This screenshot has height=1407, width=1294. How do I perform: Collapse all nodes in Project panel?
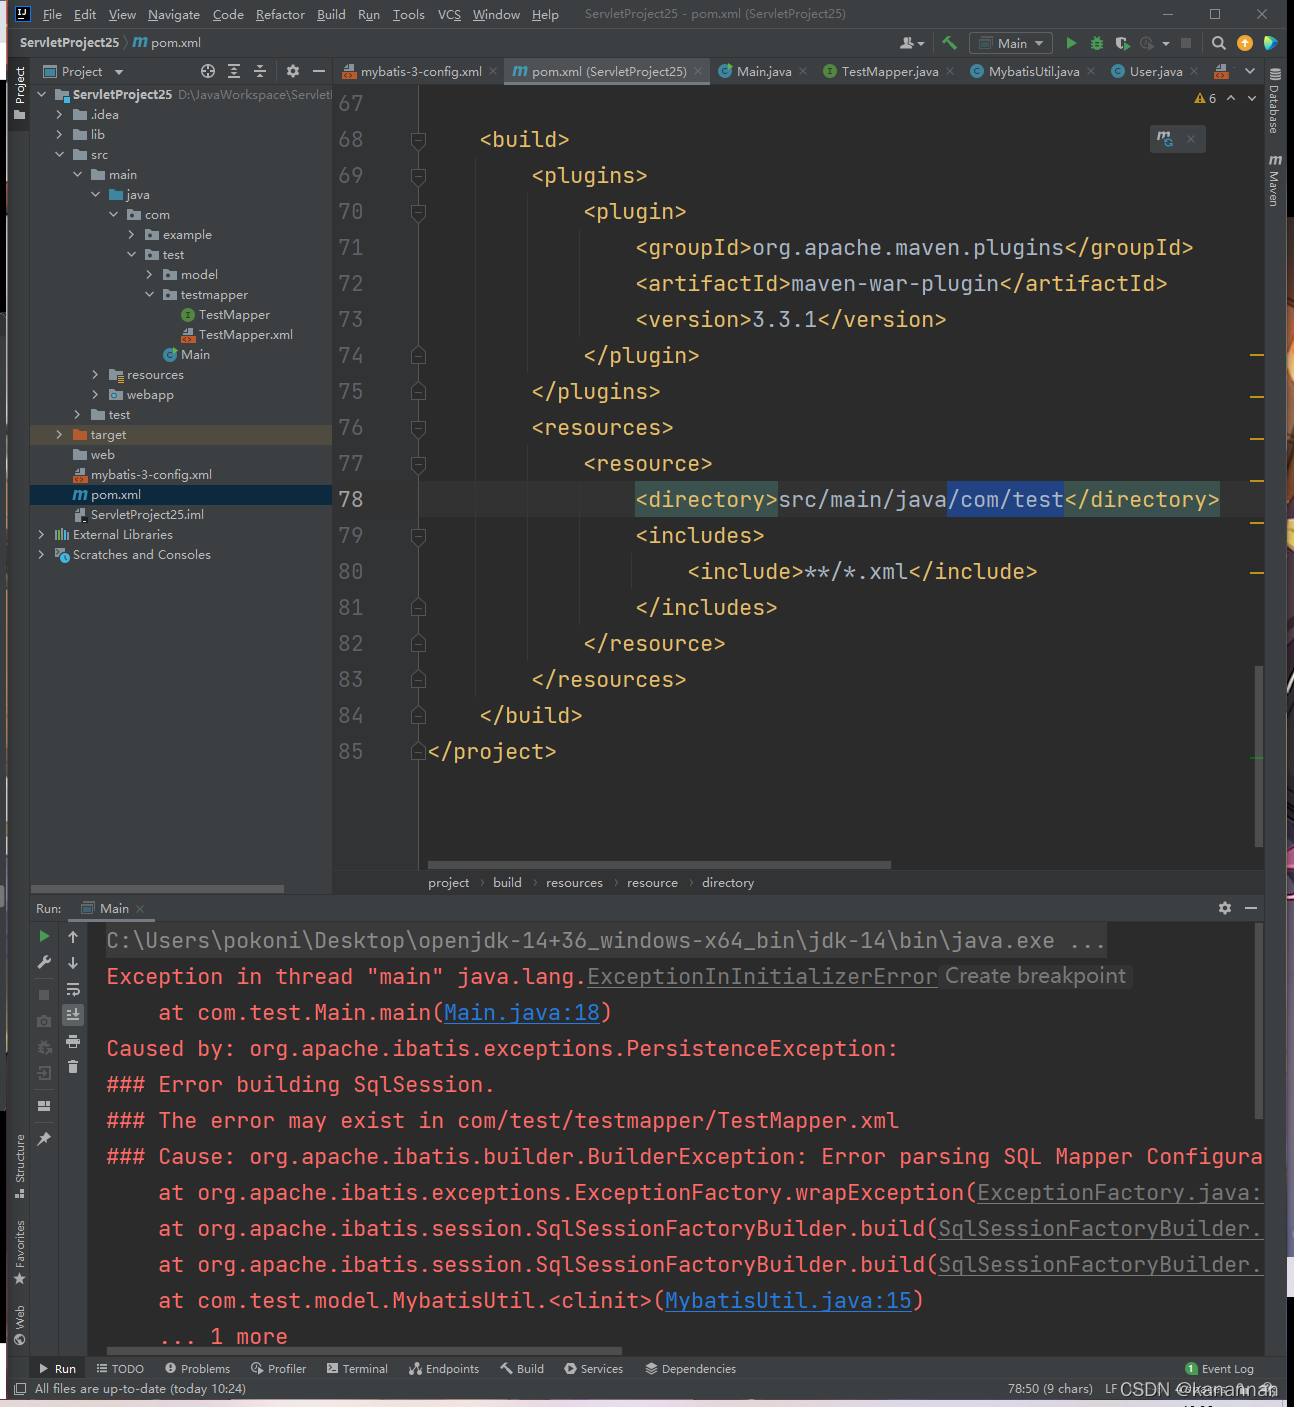coord(260,71)
